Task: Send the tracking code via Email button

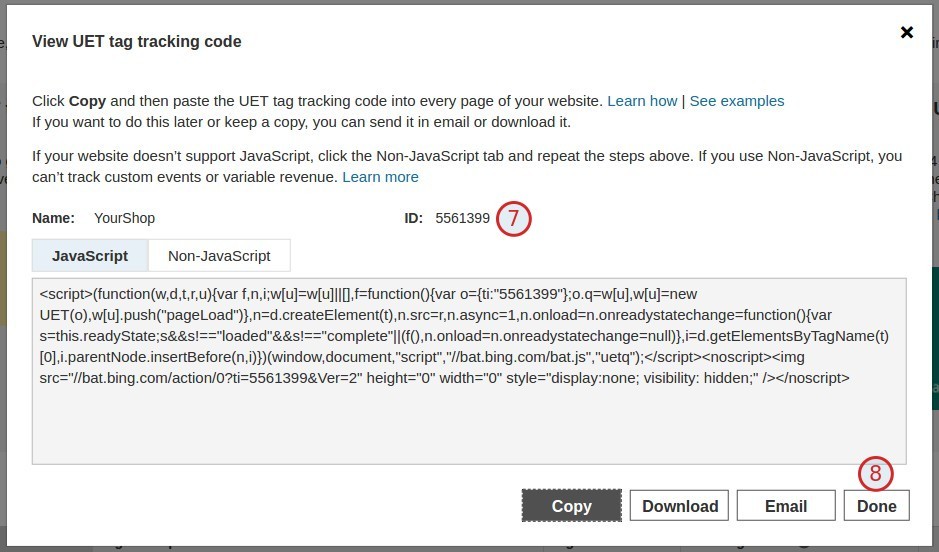Action: pyautogui.click(x=786, y=506)
